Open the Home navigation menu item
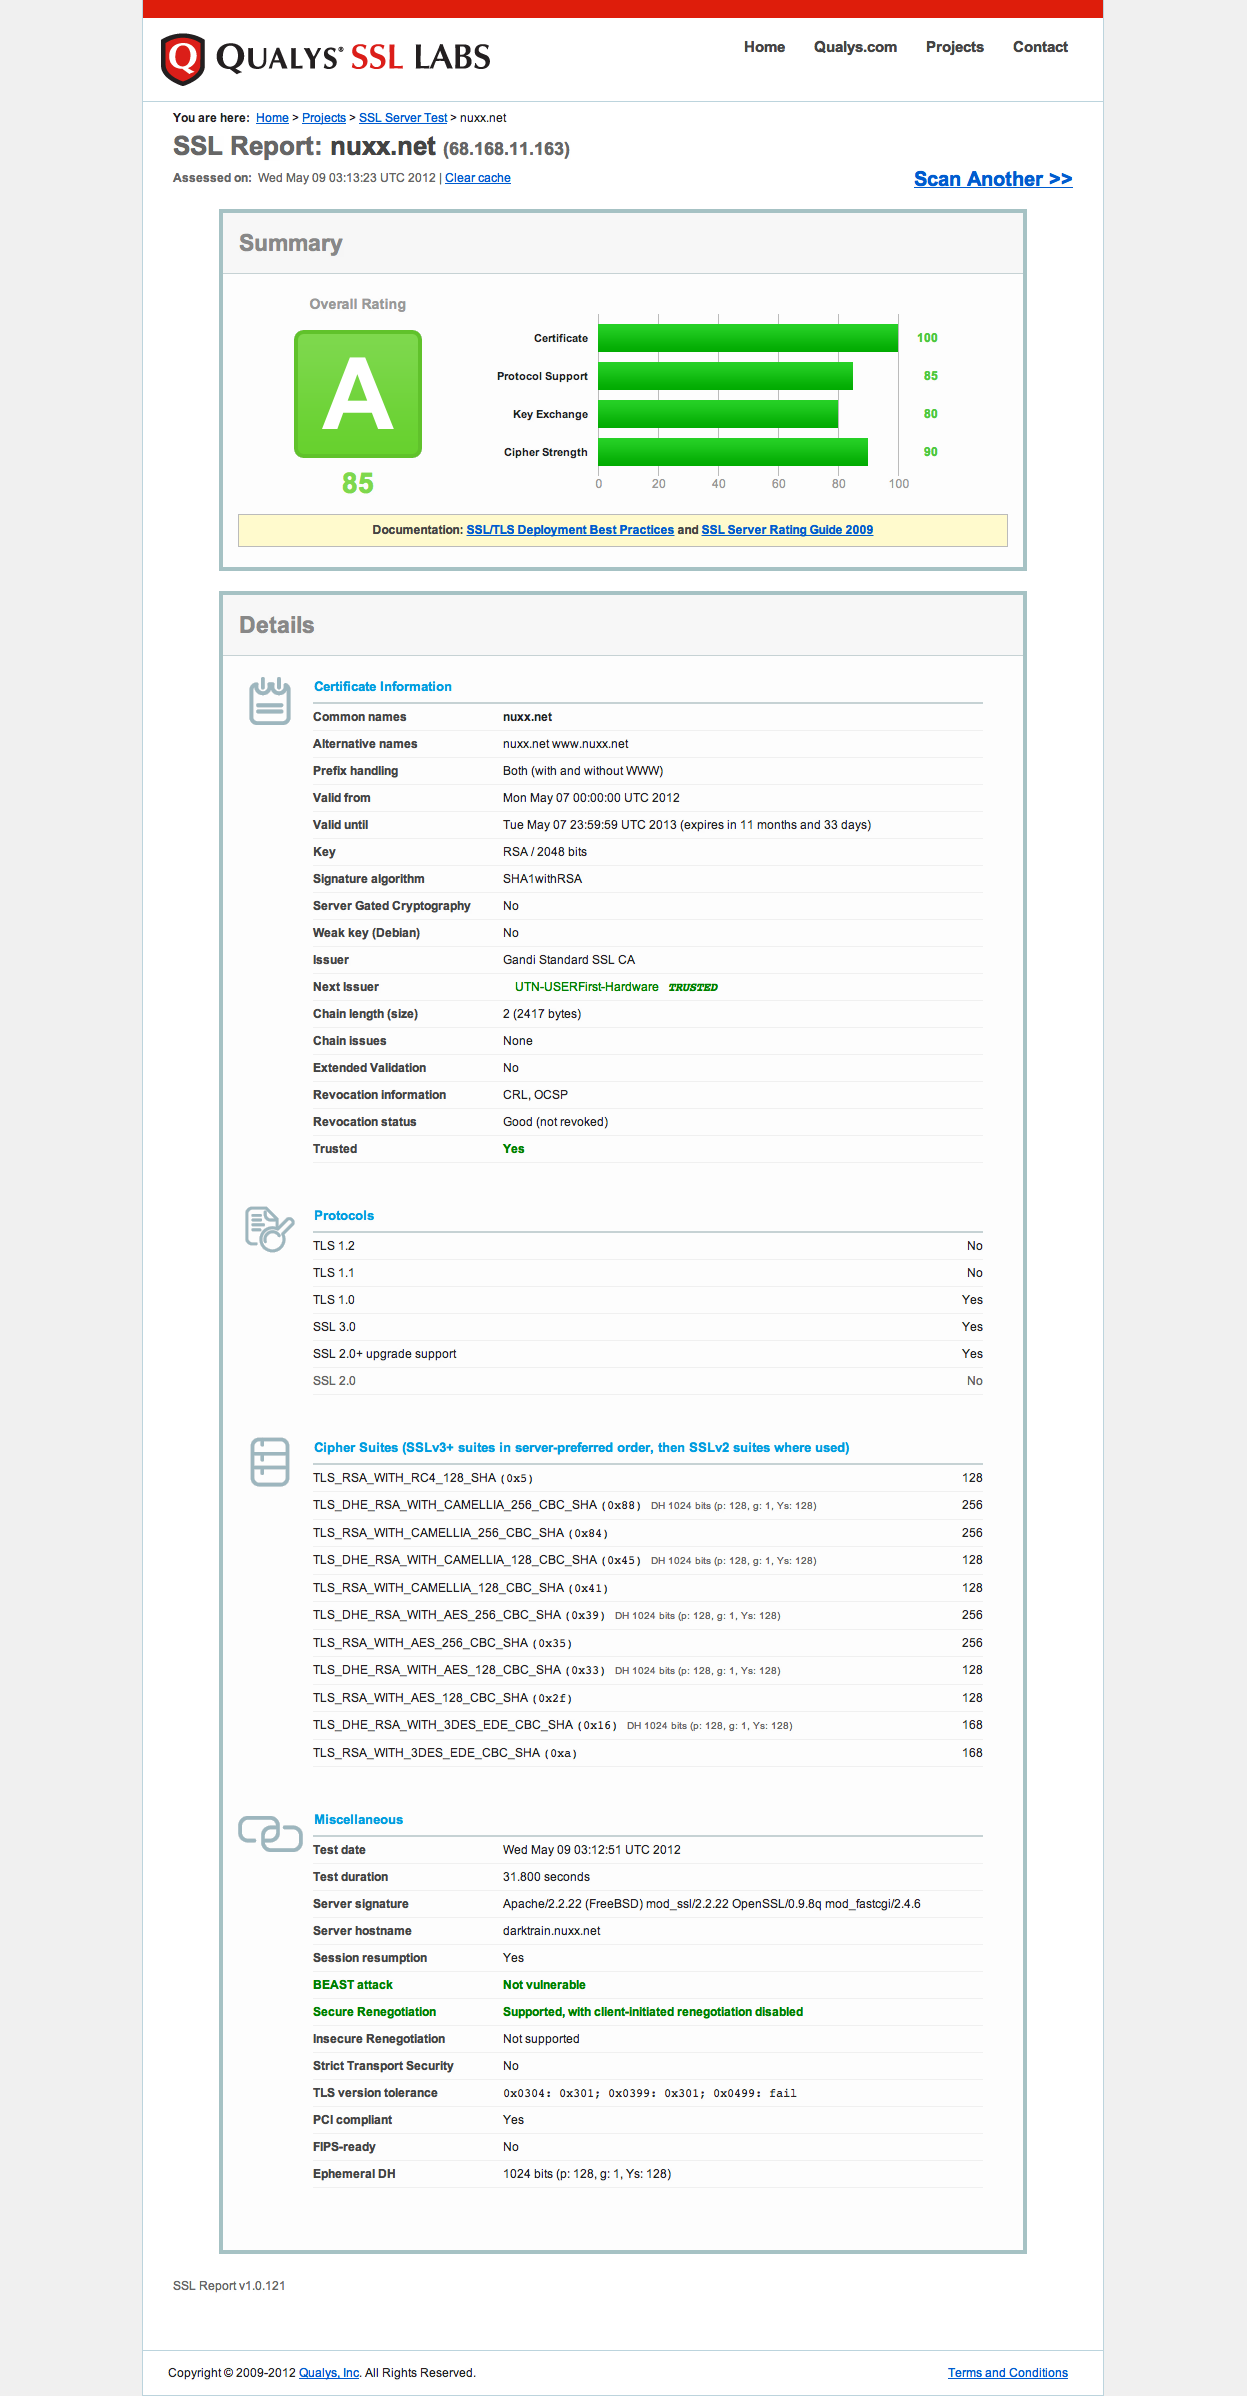This screenshot has width=1247, height=2396. click(764, 47)
